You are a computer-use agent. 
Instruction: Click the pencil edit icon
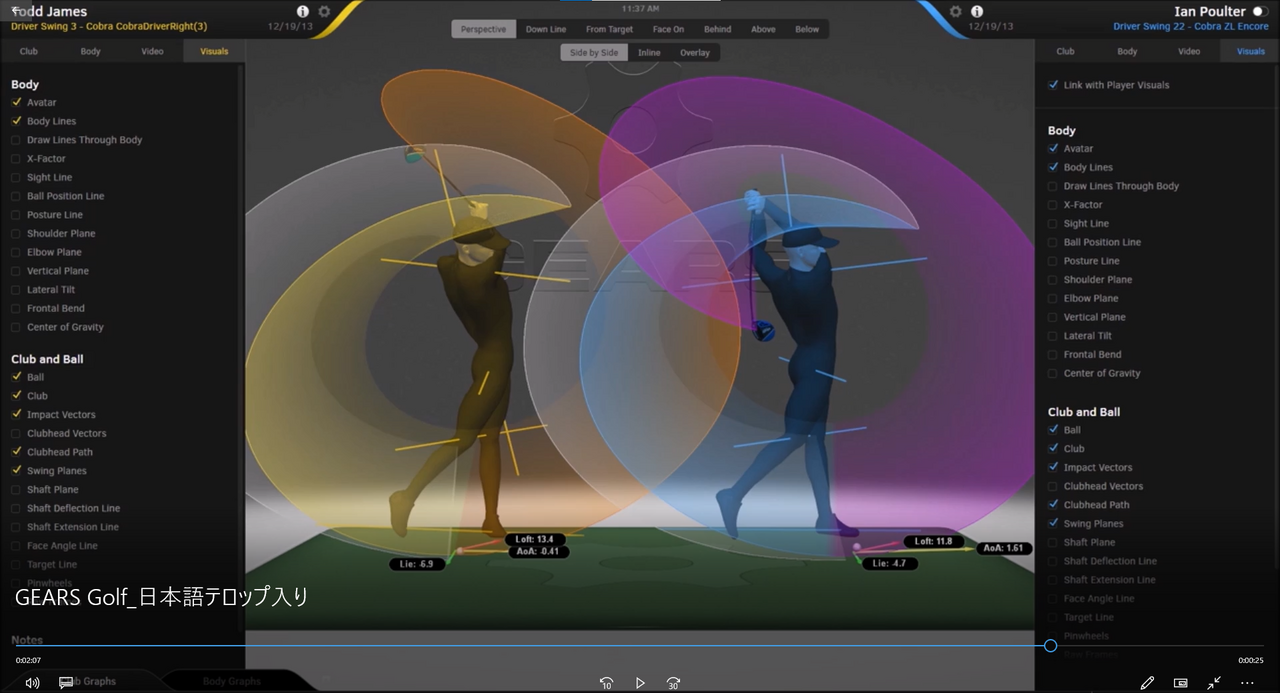click(x=1147, y=683)
